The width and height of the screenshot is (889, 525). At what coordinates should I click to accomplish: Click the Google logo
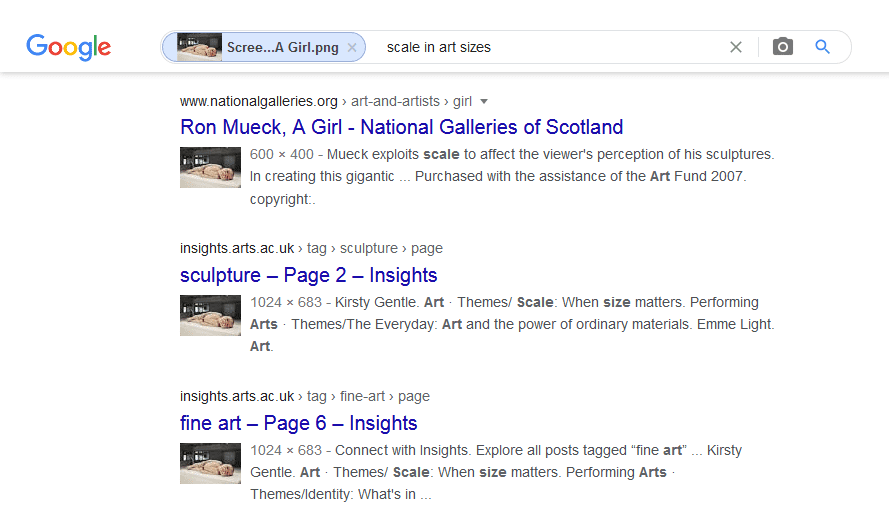(x=68, y=47)
